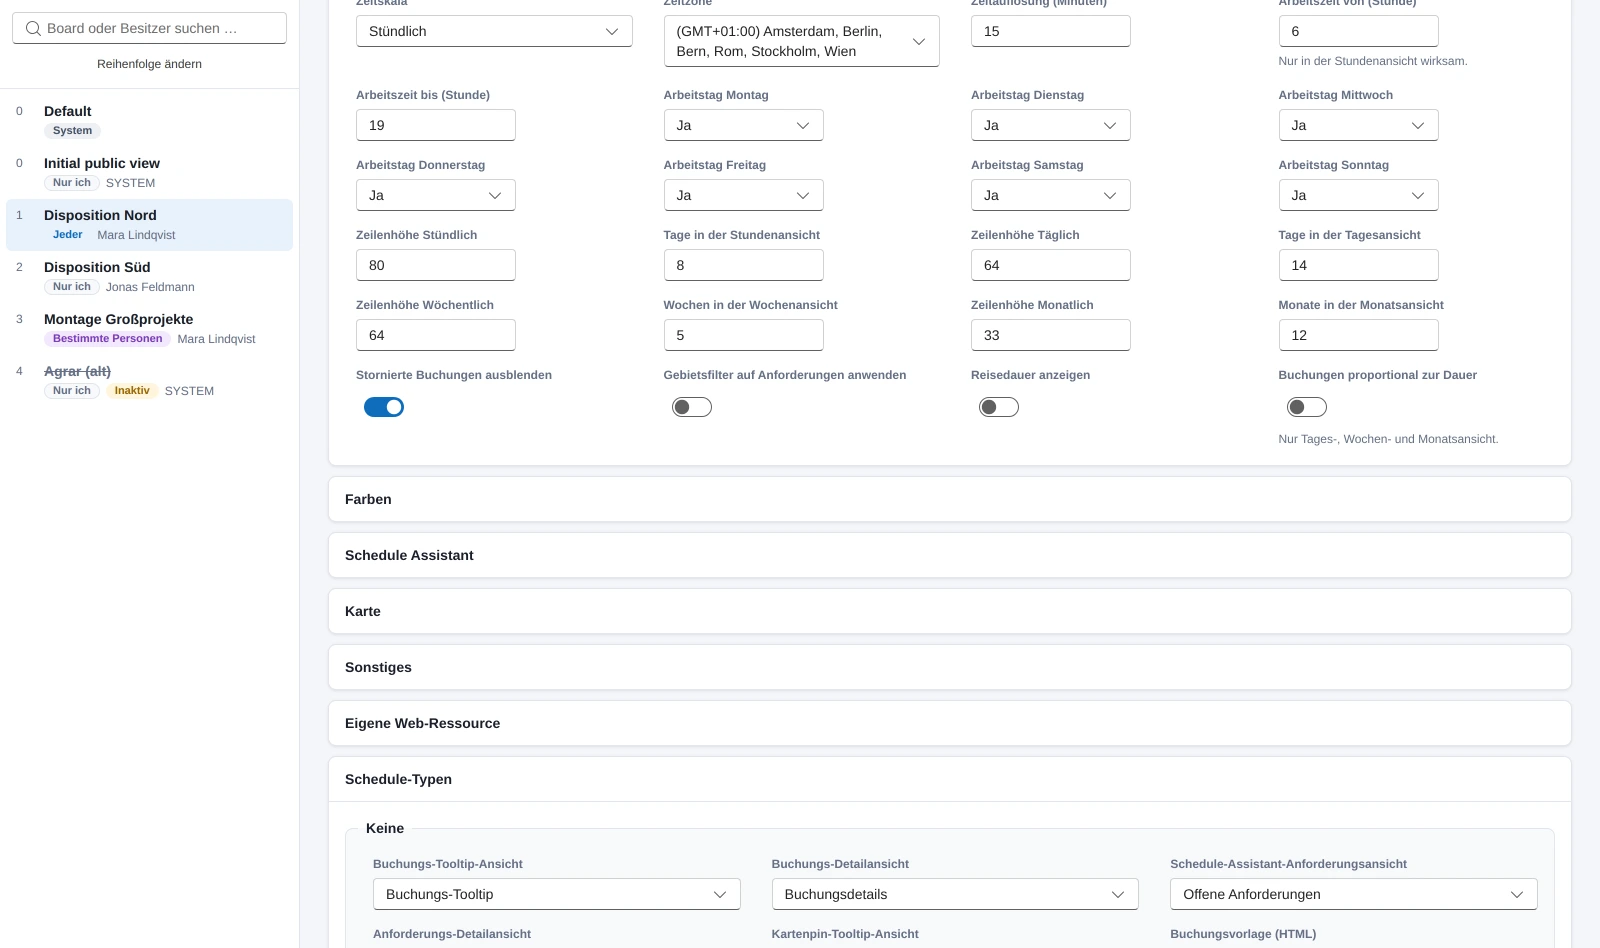This screenshot has width=1600, height=948.
Task: Expand the Eigene Web-Ressource section
Action: click(x=949, y=723)
